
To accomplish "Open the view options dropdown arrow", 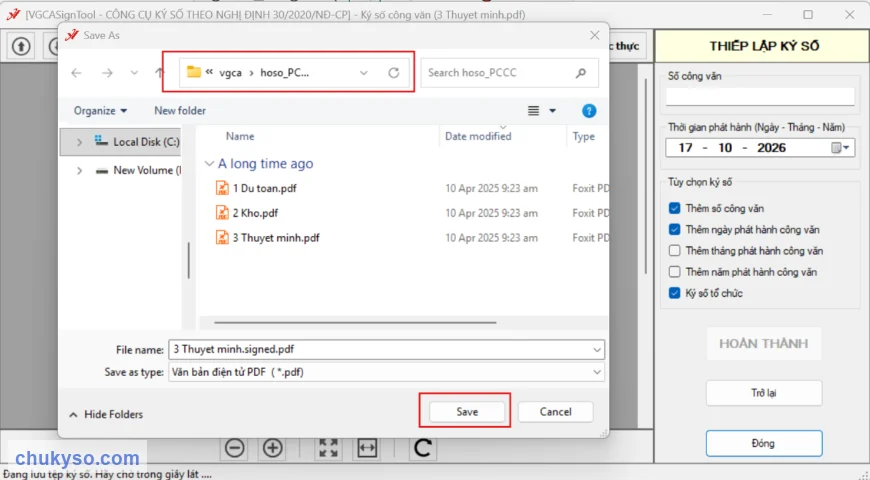I will (x=553, y=111).
